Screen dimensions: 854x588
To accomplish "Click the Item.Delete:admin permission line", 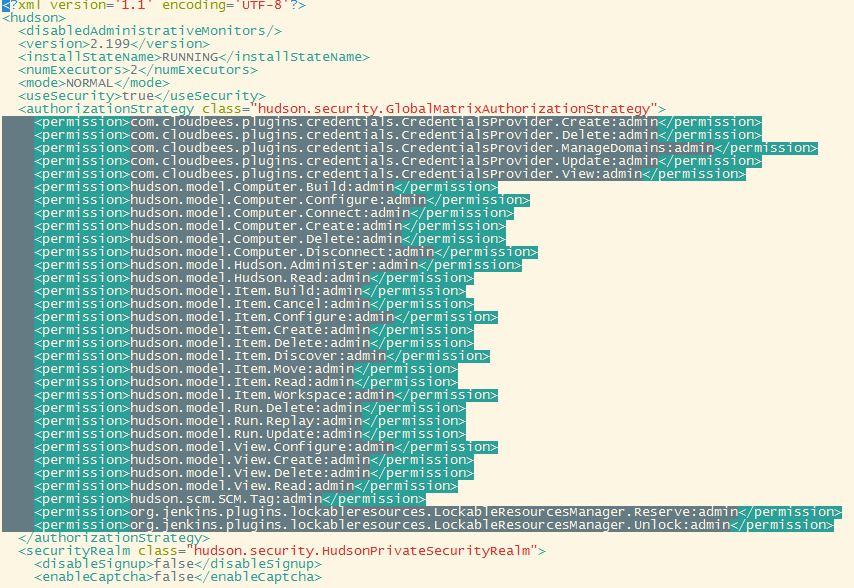I will point(254,344).
